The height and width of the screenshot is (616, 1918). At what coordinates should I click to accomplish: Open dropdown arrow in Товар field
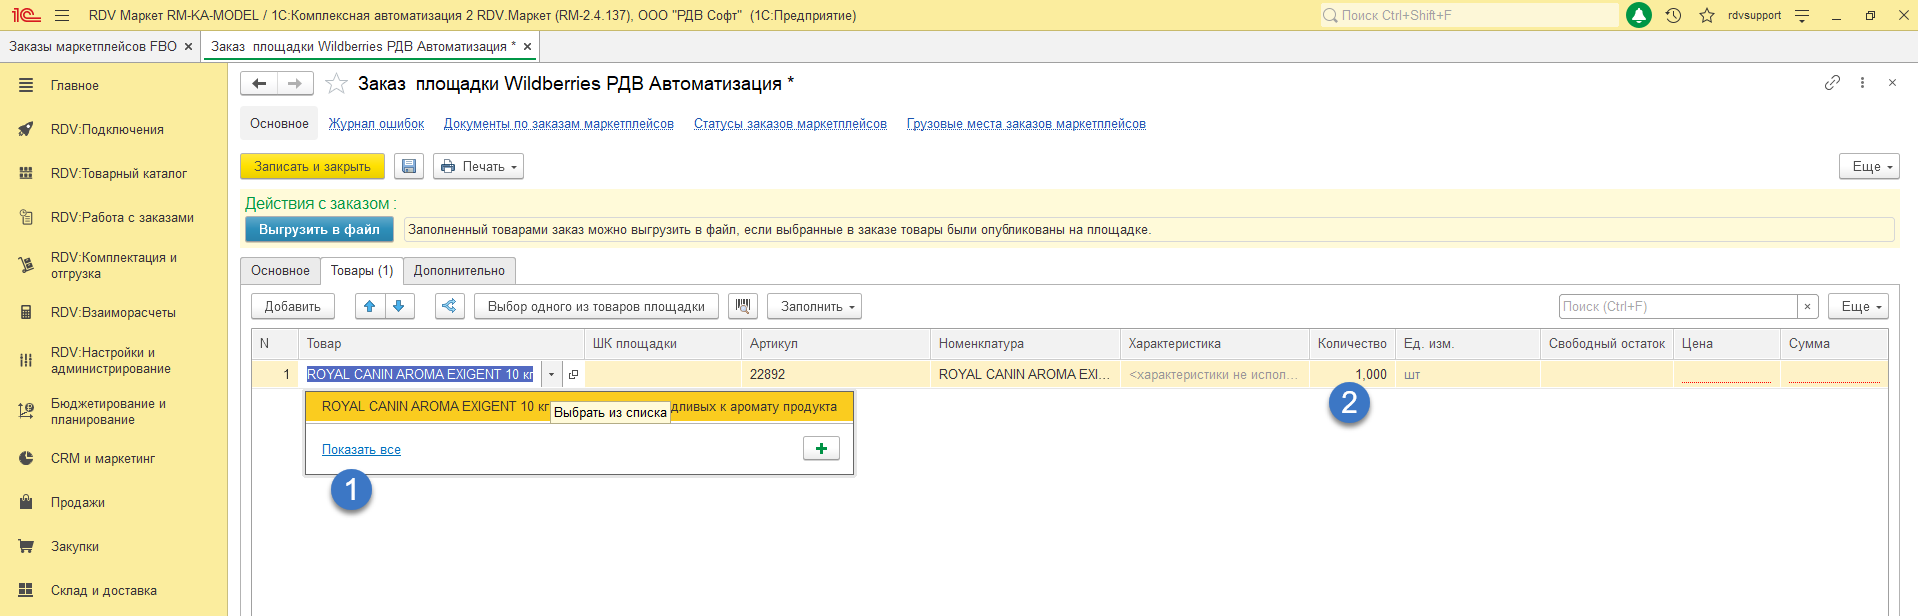click(551, 375)
